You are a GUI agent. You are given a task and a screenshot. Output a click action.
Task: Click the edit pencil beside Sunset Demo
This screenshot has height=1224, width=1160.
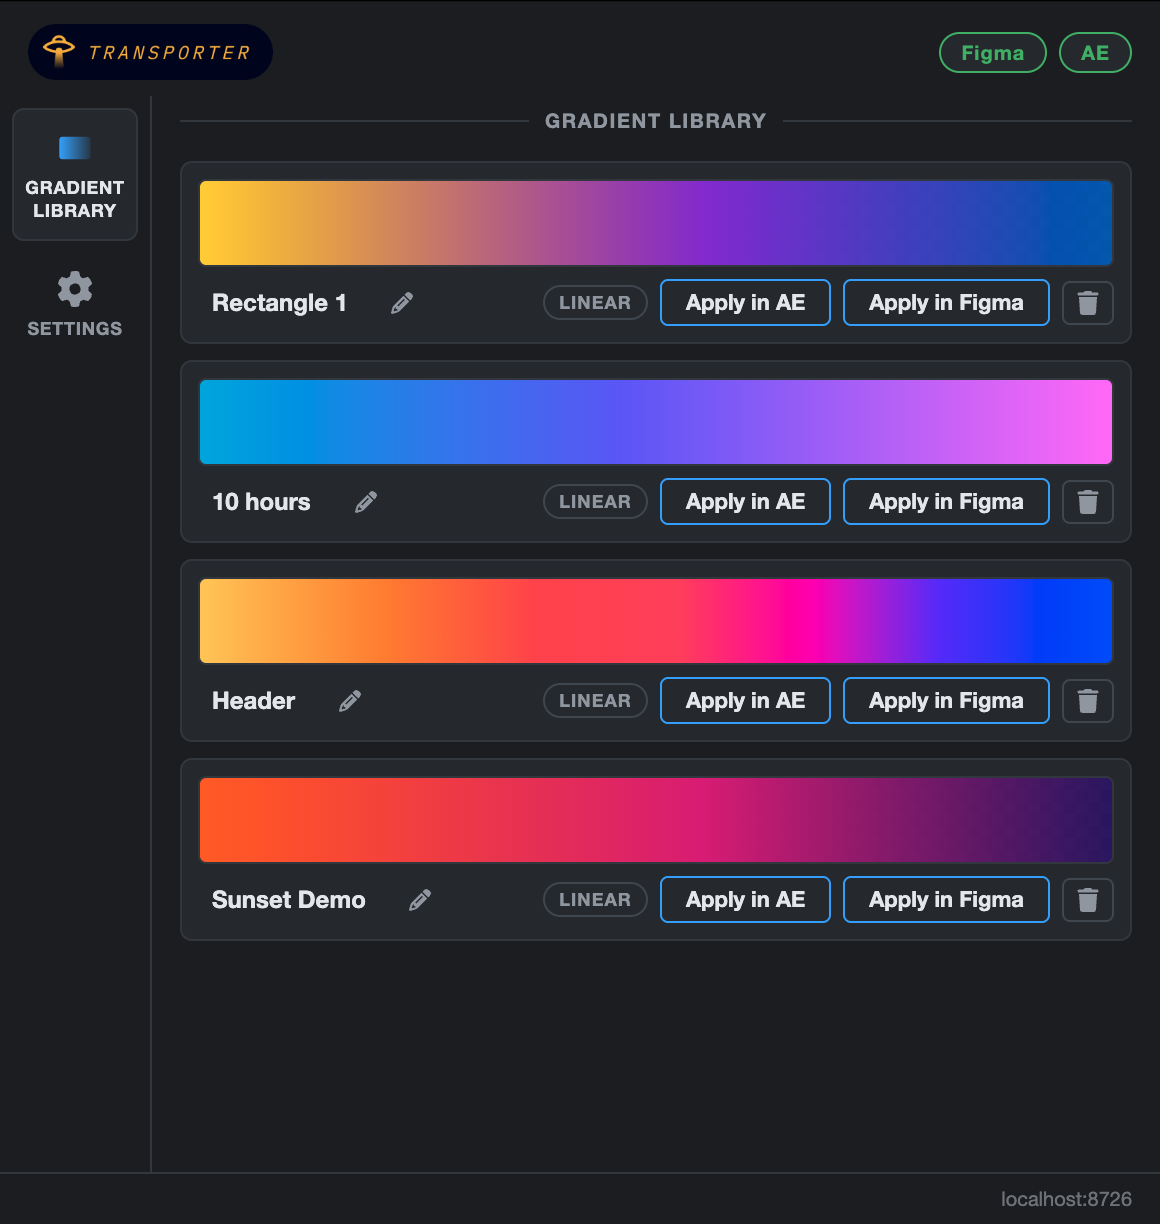pos(420,900)
